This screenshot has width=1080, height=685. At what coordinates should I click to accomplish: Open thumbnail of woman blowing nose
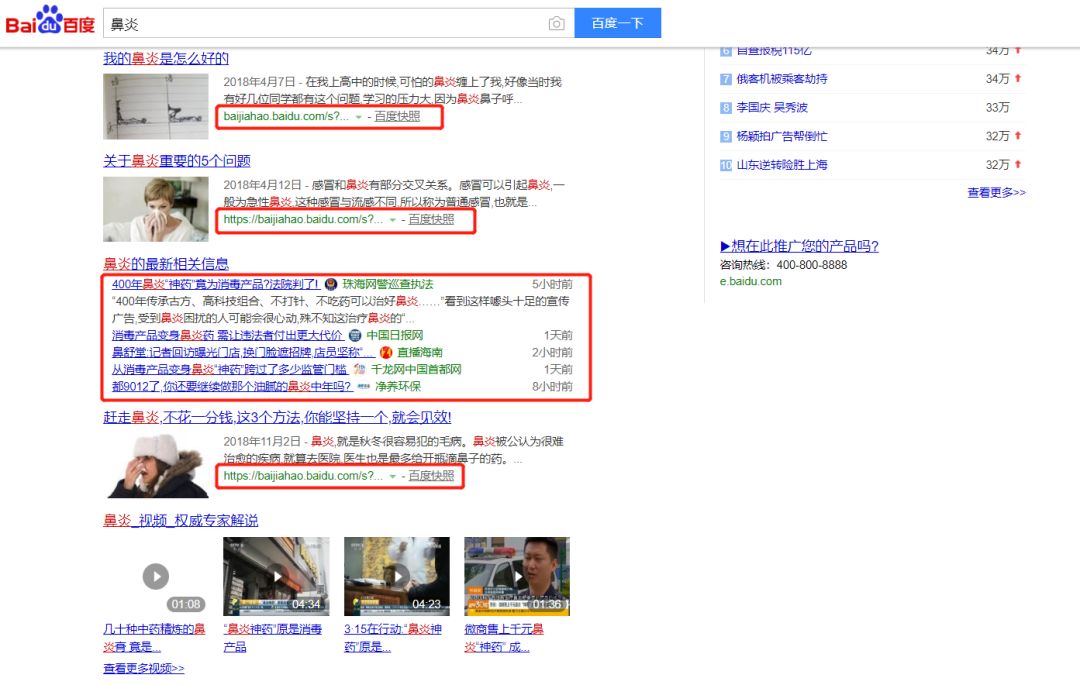point(156,209)
